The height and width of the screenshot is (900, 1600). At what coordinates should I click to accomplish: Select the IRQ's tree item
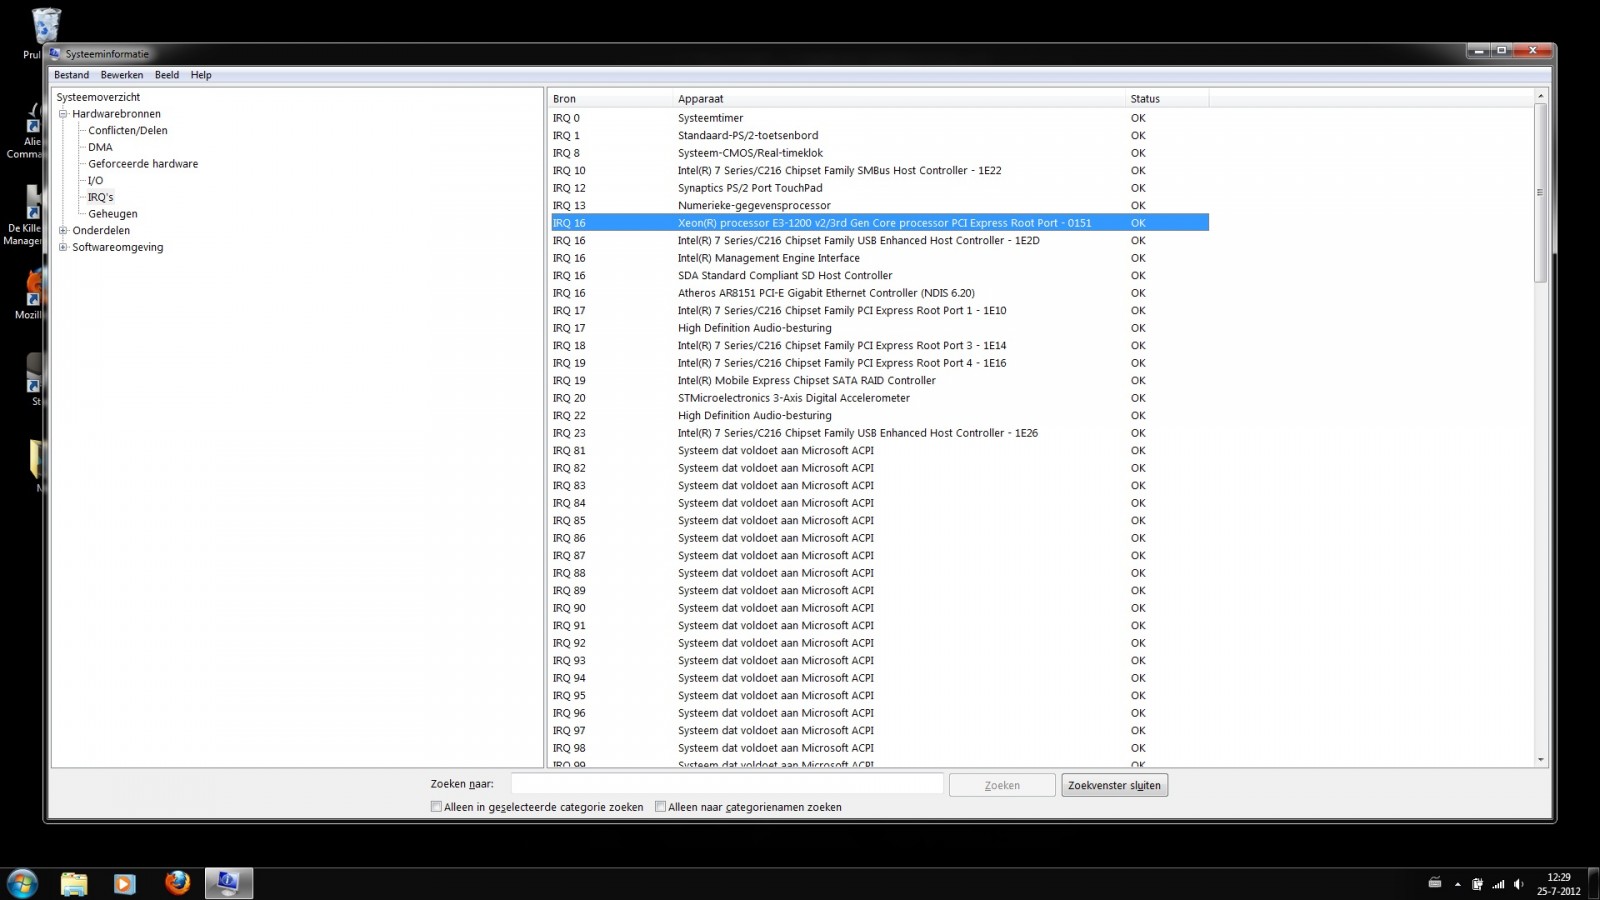tap(100, 197)
